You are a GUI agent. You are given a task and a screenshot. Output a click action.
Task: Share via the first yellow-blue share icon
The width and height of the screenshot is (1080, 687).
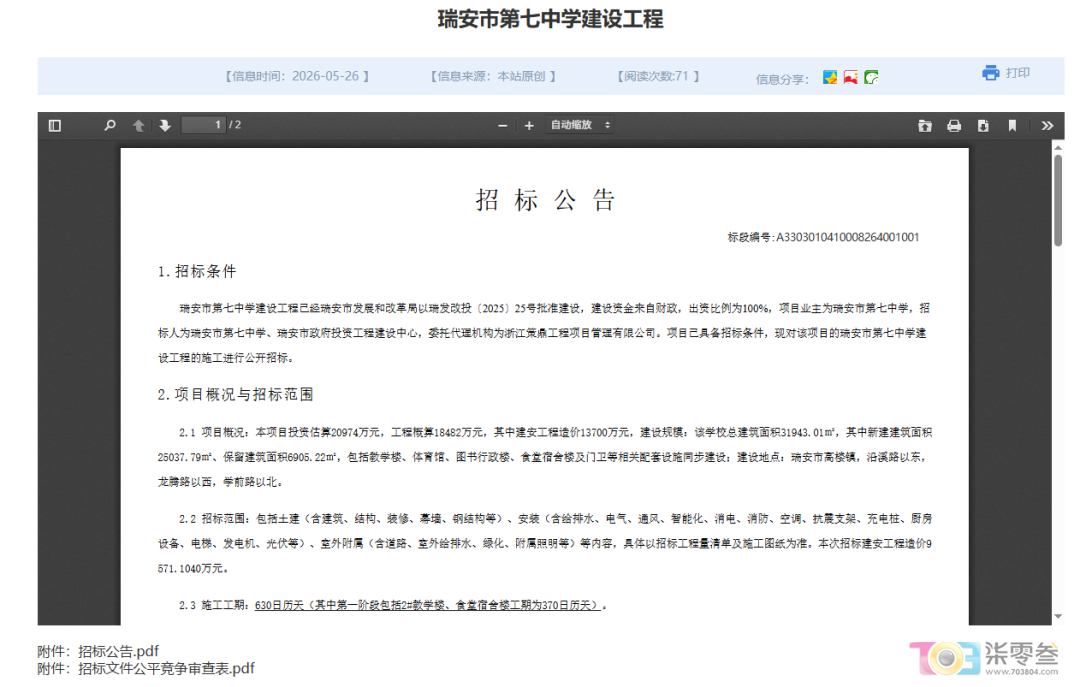pos(830,77)
